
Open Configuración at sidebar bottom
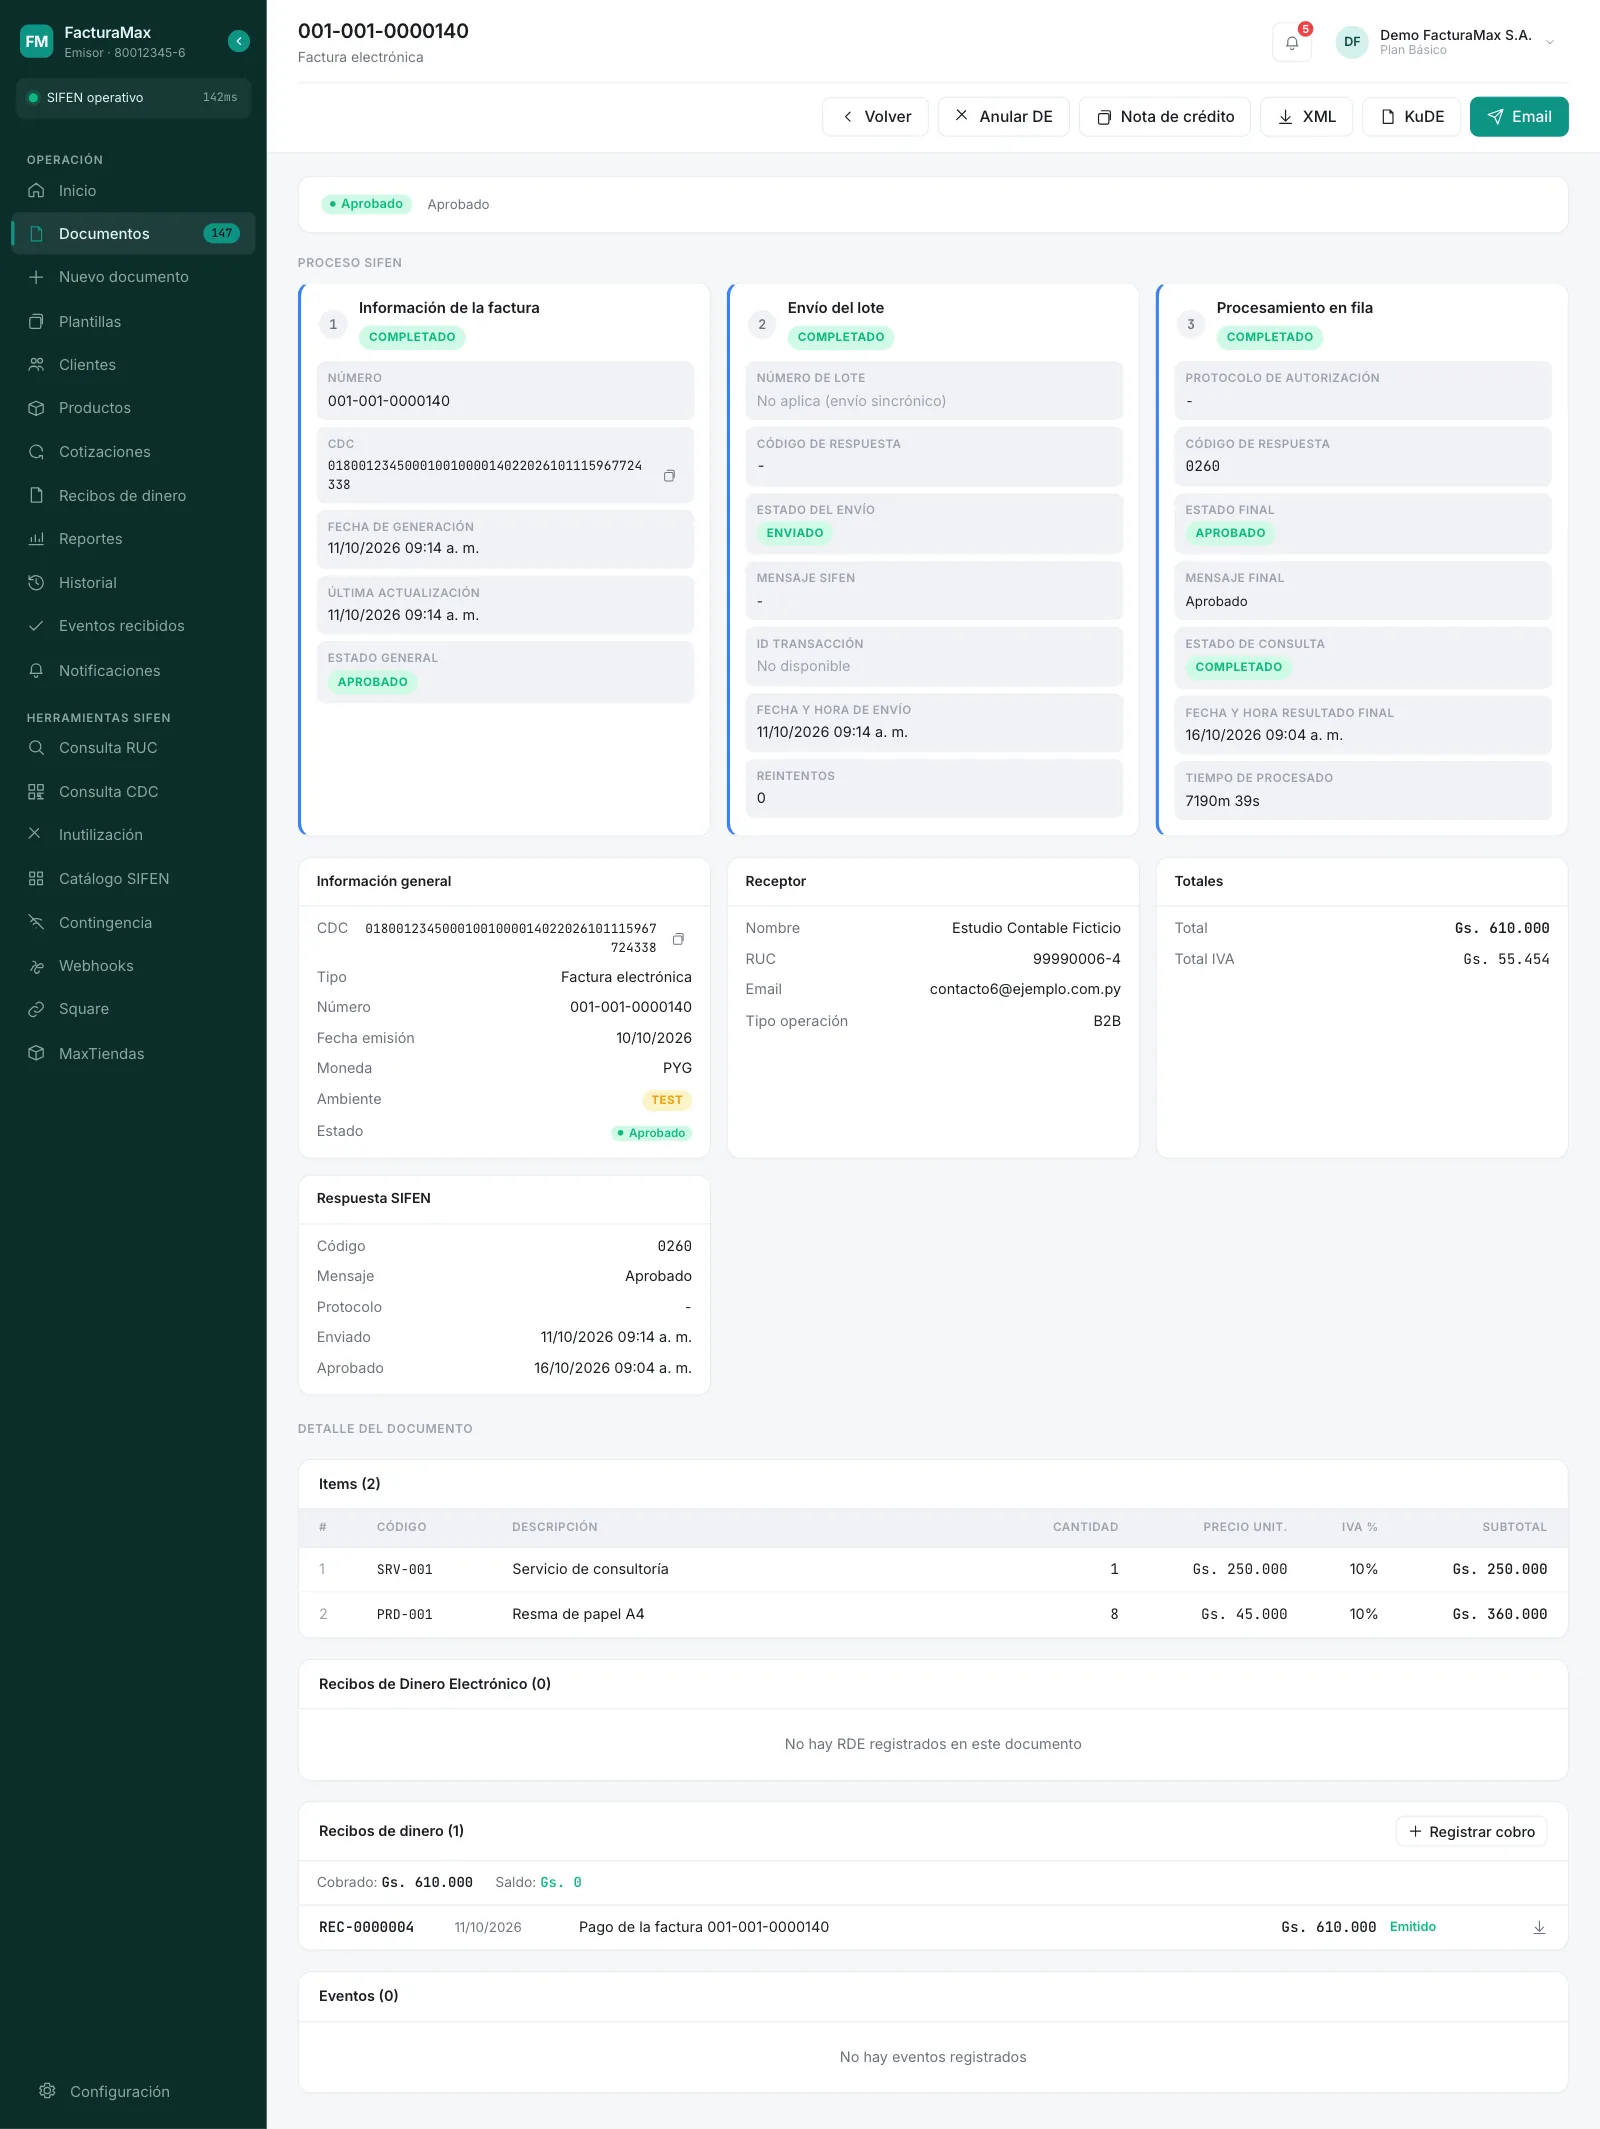click(x=133, y=2092)
